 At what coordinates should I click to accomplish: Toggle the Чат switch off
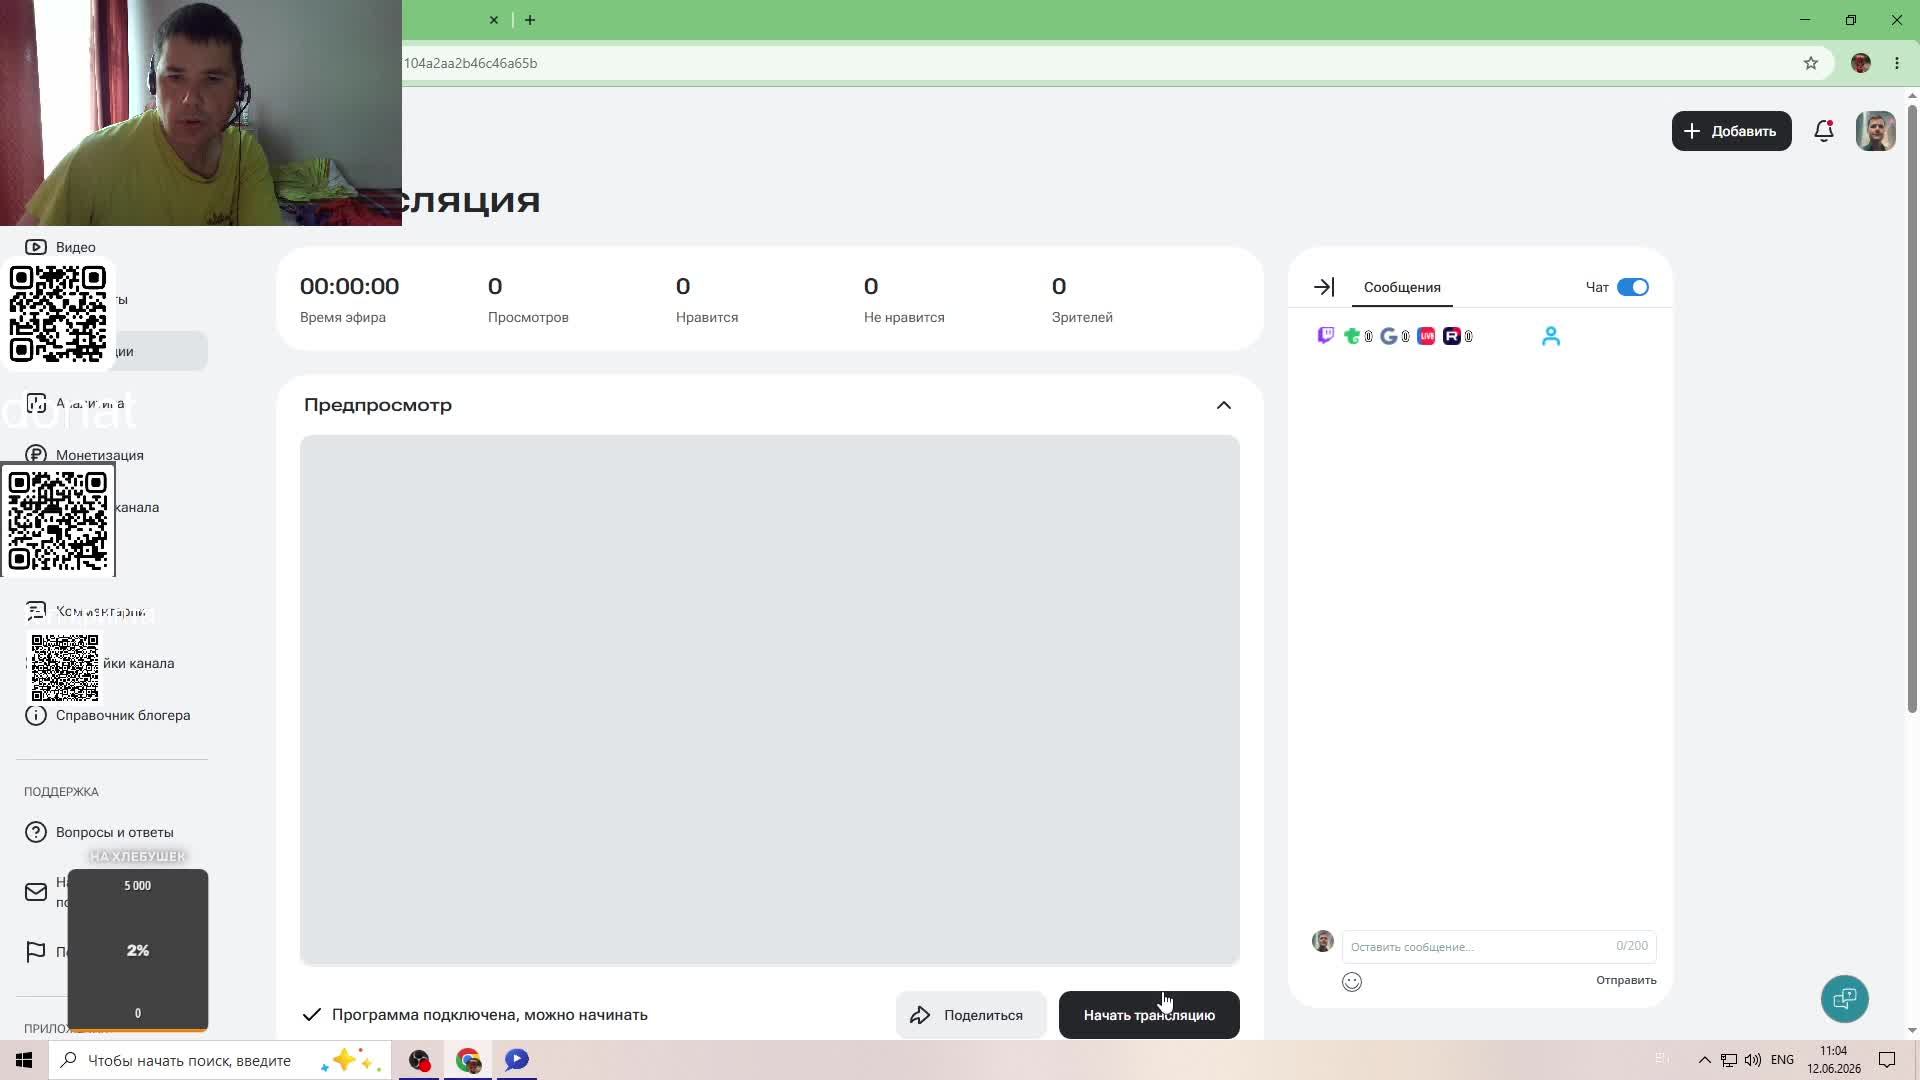tap(1633, 287)
